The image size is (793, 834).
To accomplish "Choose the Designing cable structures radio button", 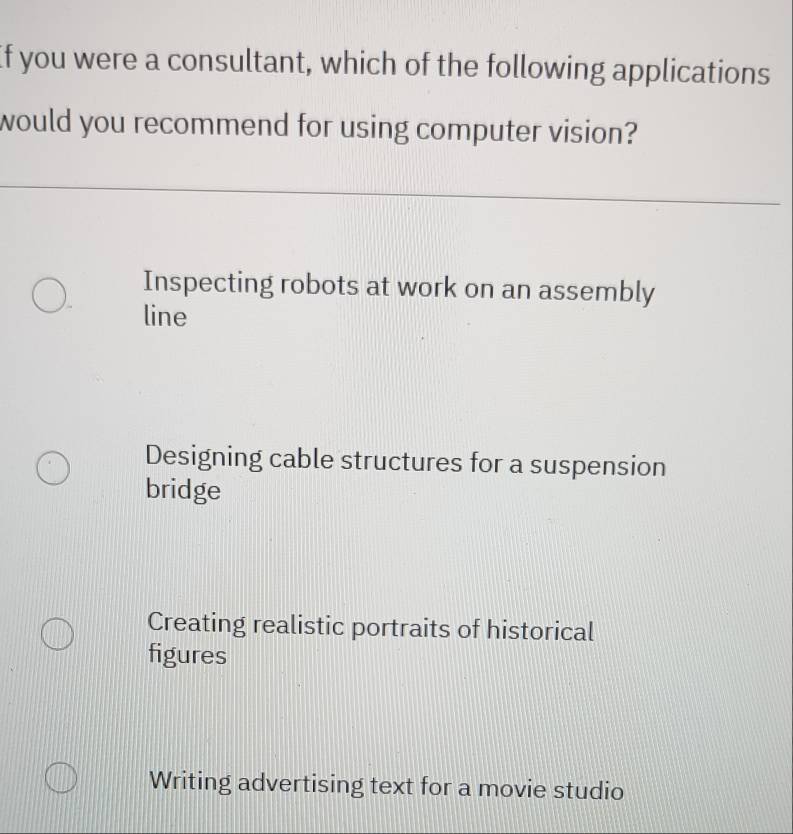I will [x=52, y=469].
